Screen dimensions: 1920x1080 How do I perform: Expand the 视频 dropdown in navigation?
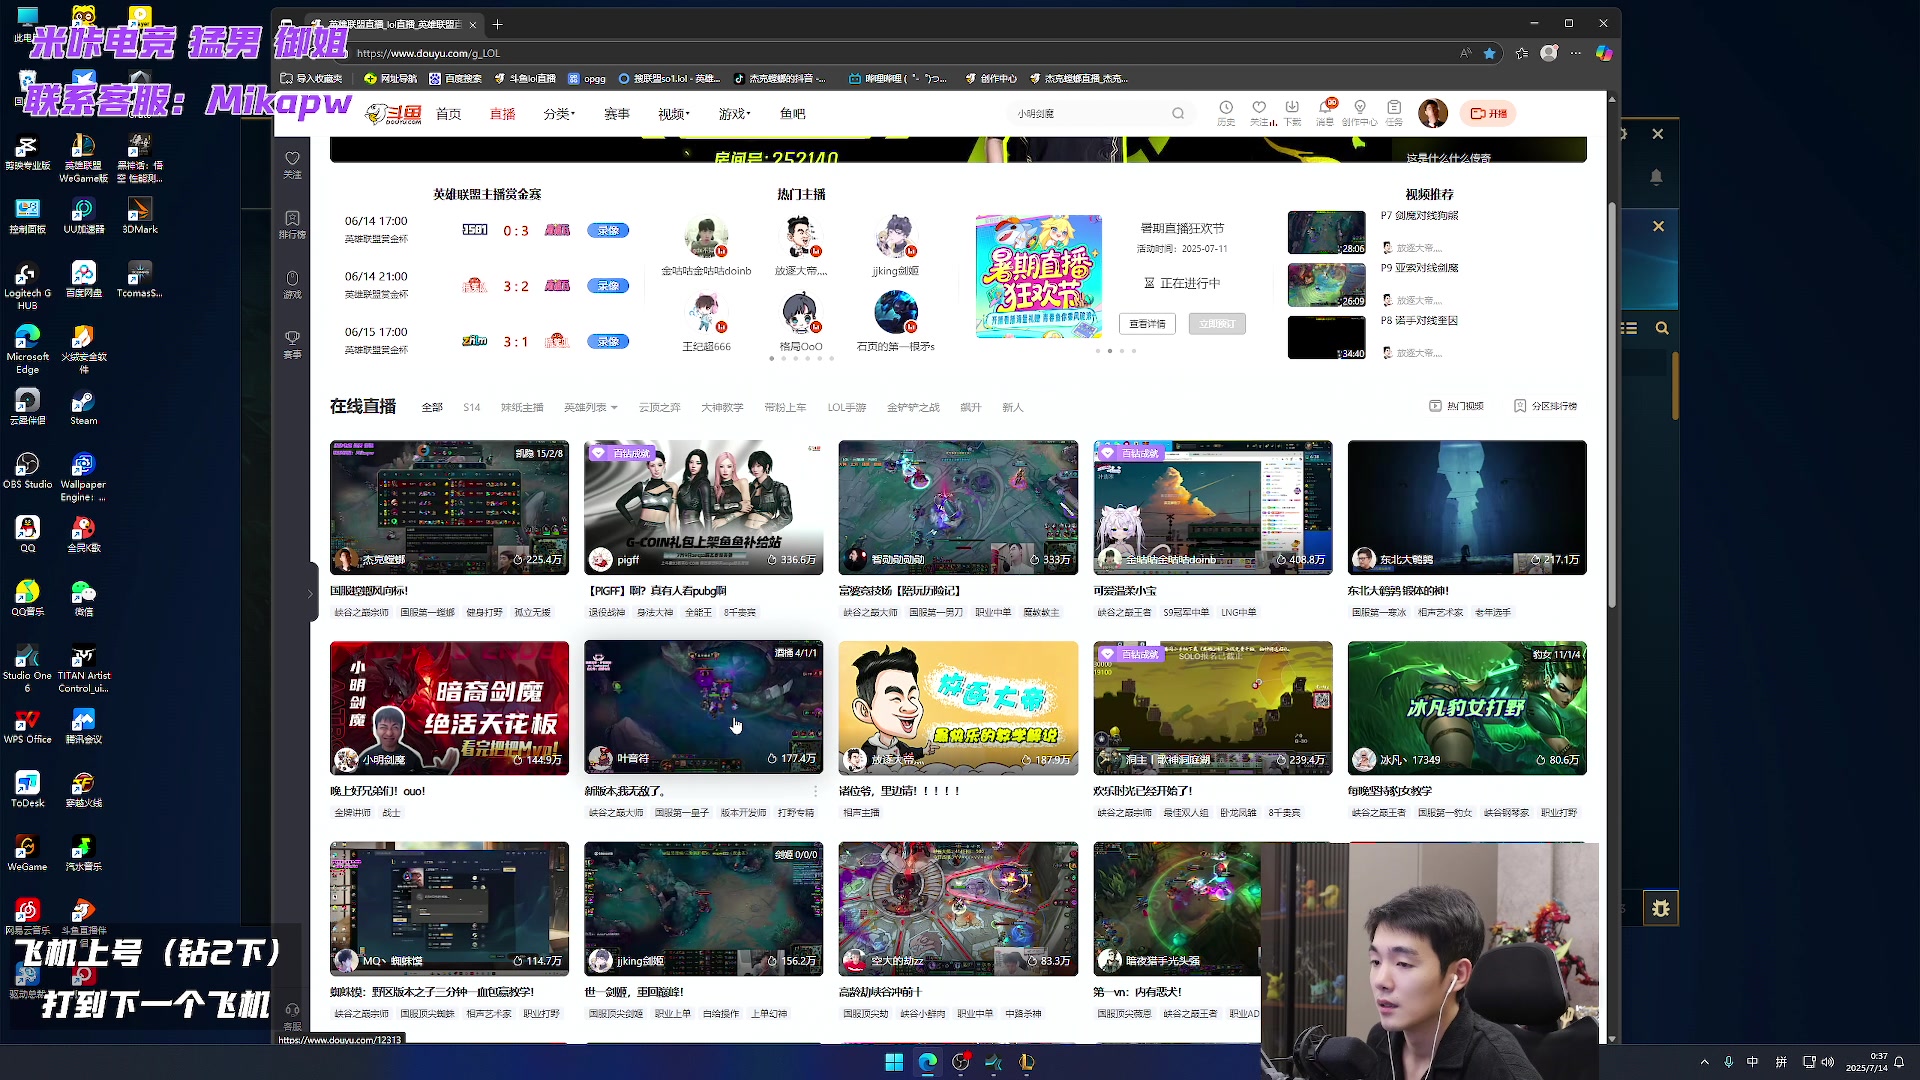[x=674, y=114]
